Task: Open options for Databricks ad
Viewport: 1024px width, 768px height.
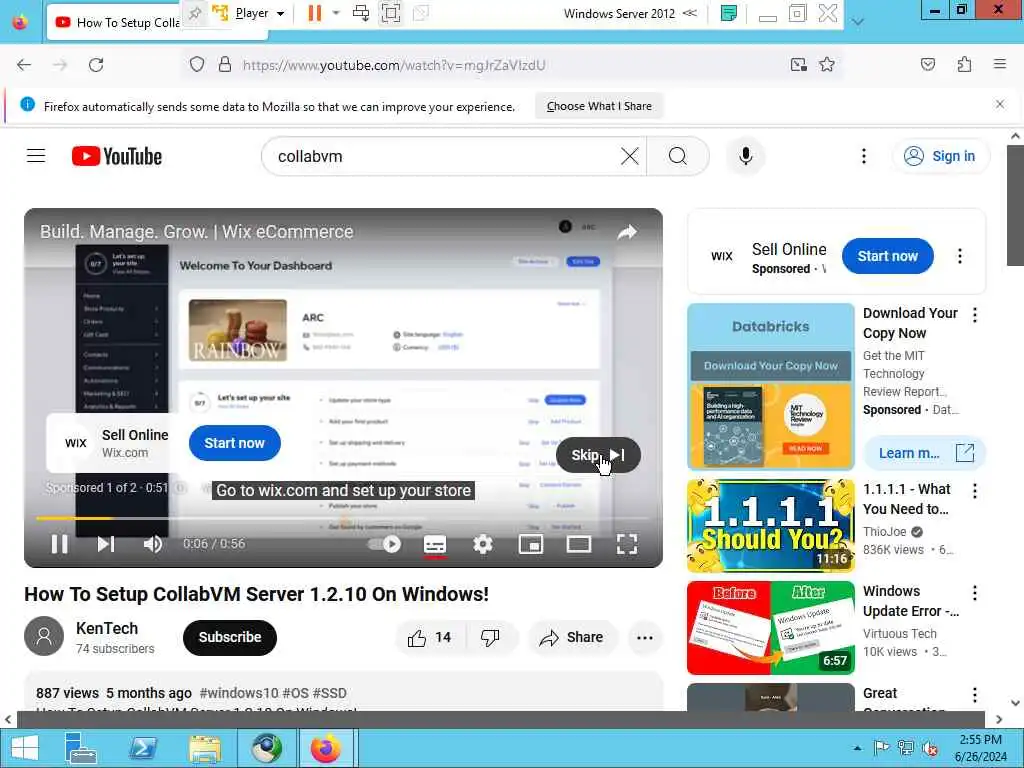Action: pos(974,315)
